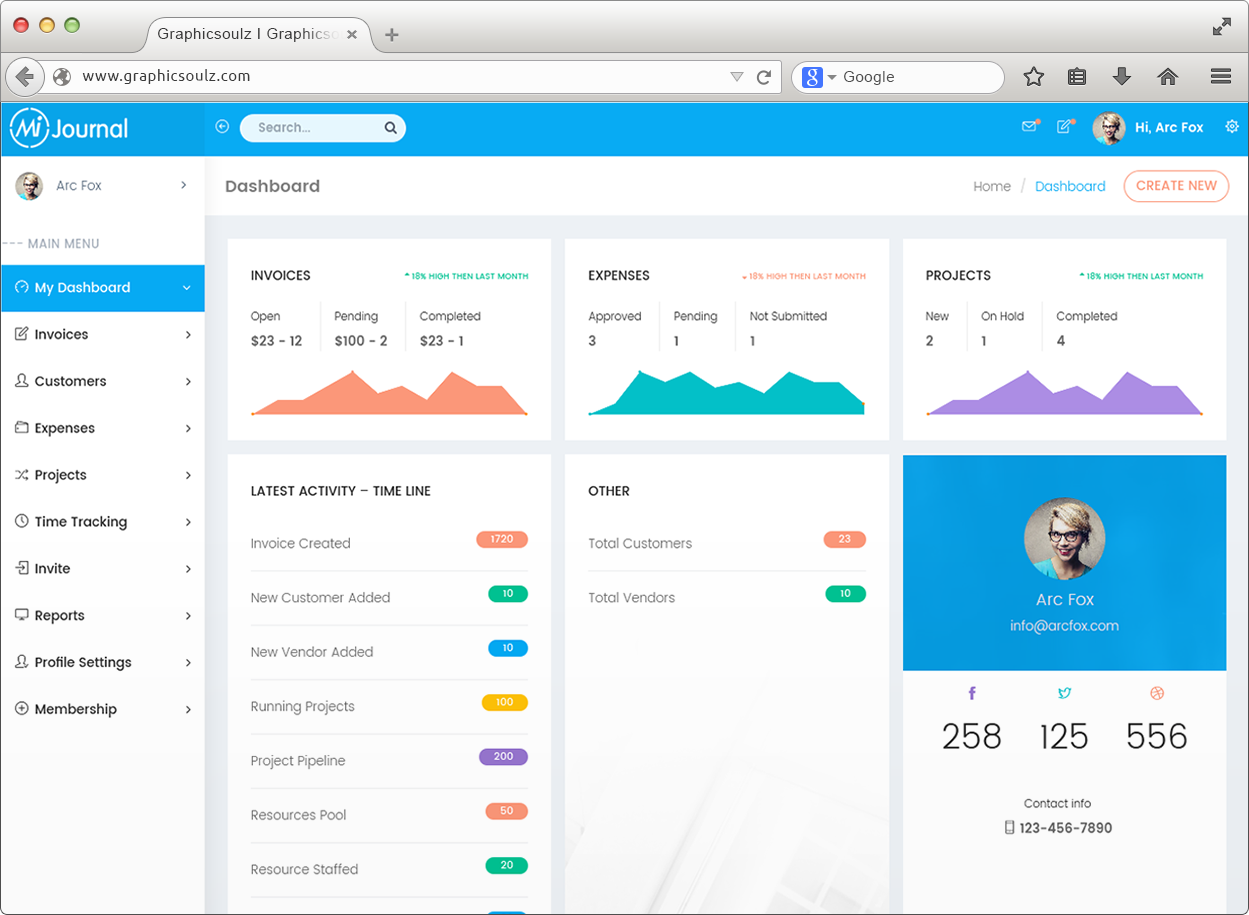Expand the Arc Fox user panel chevron
The image size is (1249, 915).
tap(184, 185)
